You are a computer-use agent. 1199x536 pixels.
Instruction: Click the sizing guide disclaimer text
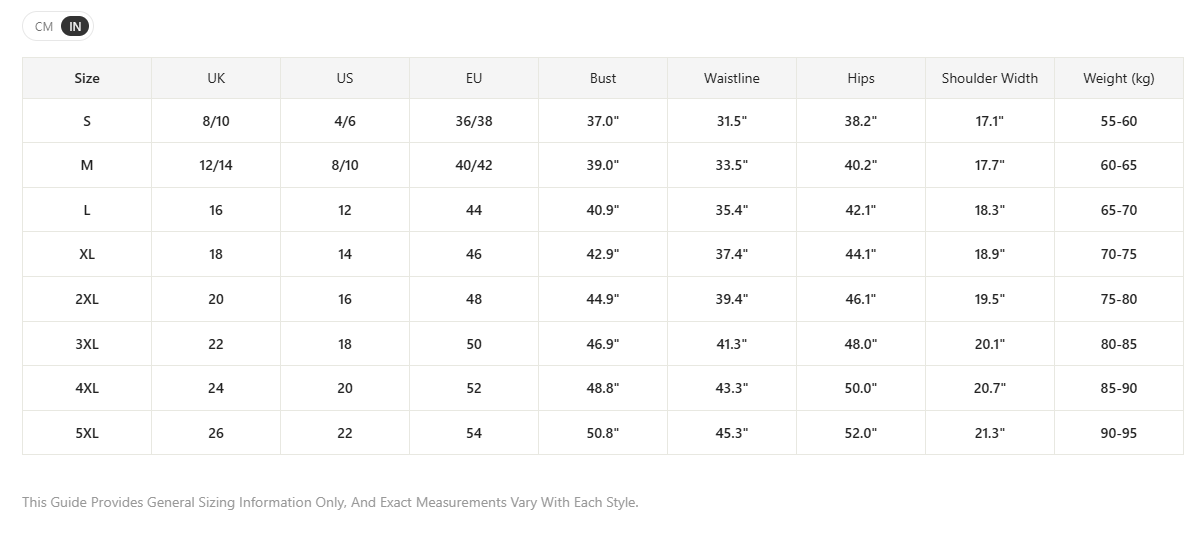coord(330,502)
